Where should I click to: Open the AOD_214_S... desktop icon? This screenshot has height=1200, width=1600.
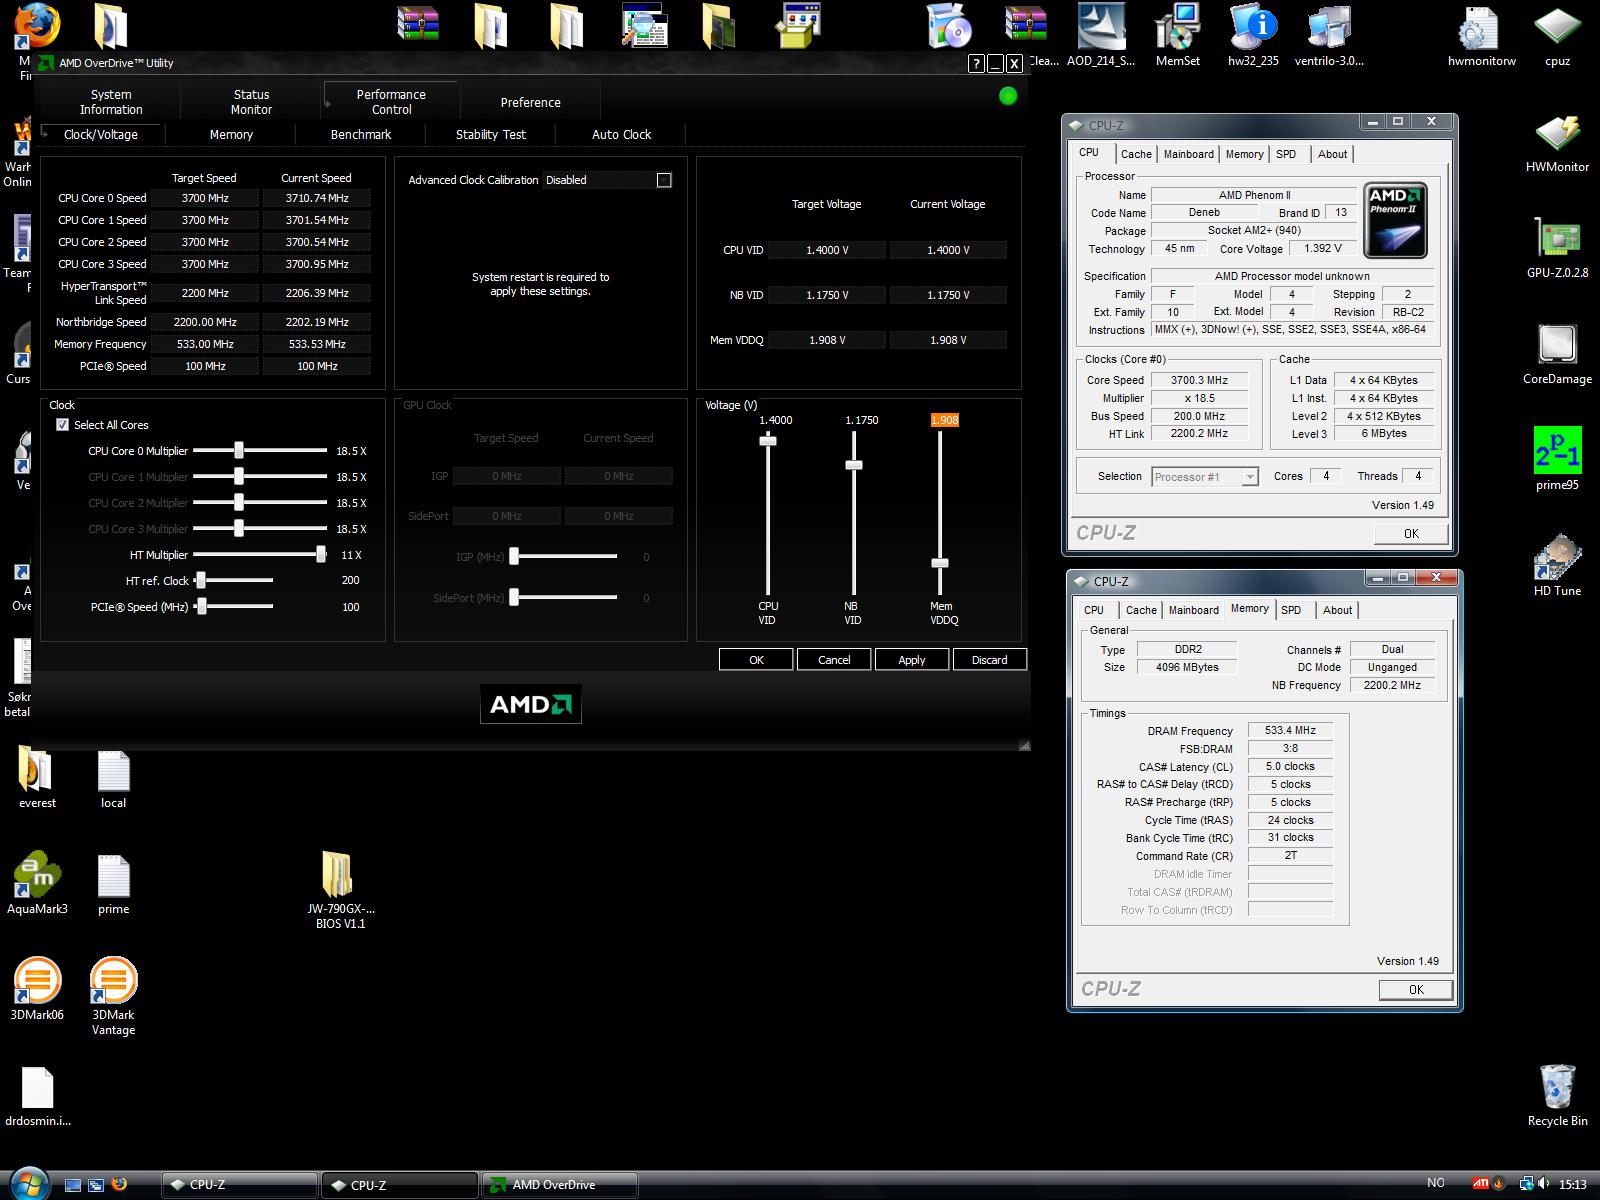pos(1100,35)
